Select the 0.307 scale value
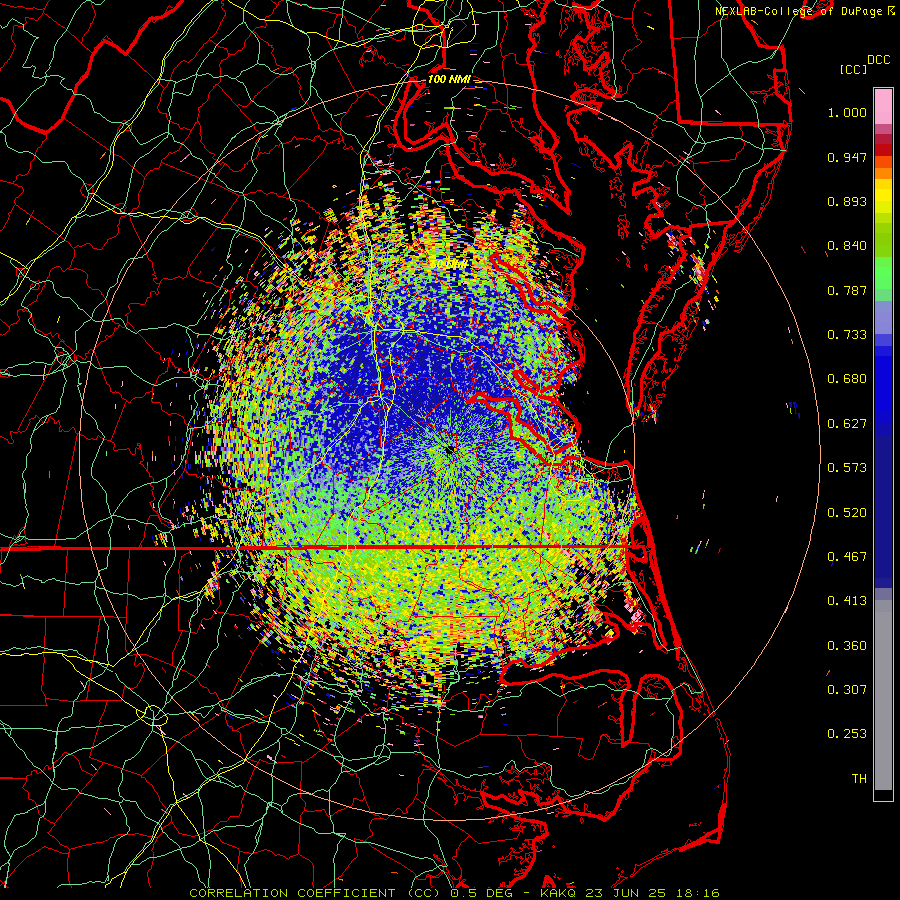Screen dimensions: 900x900 (847, 690)
